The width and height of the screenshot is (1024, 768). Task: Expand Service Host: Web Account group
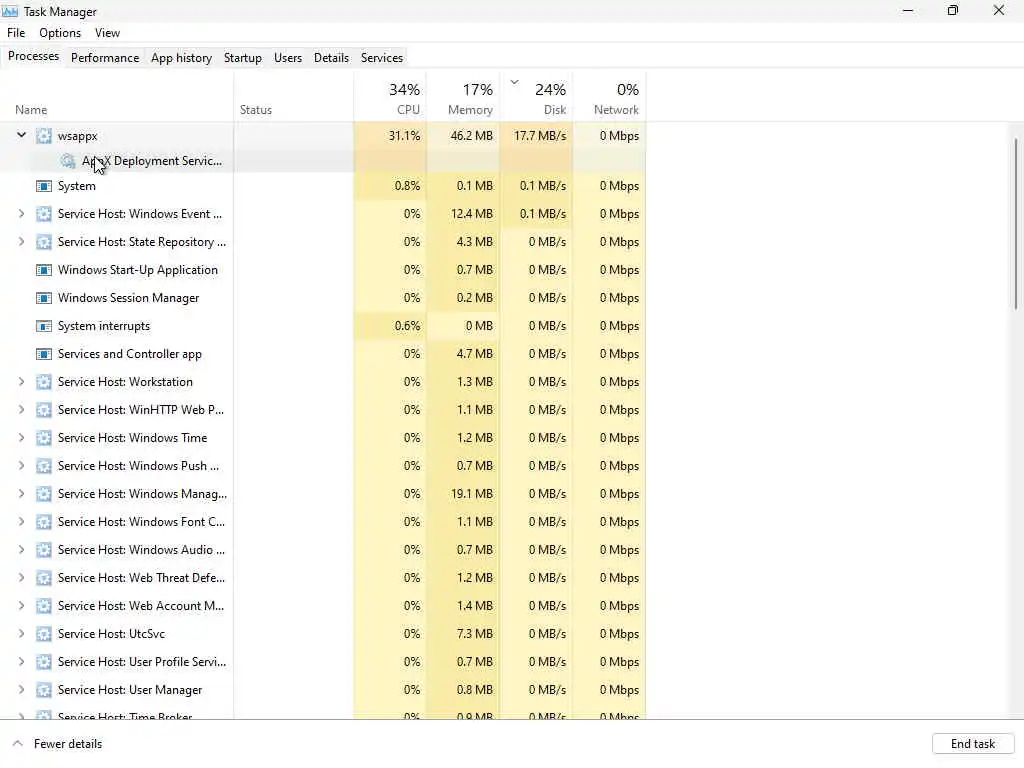click(x=21, y=605)
